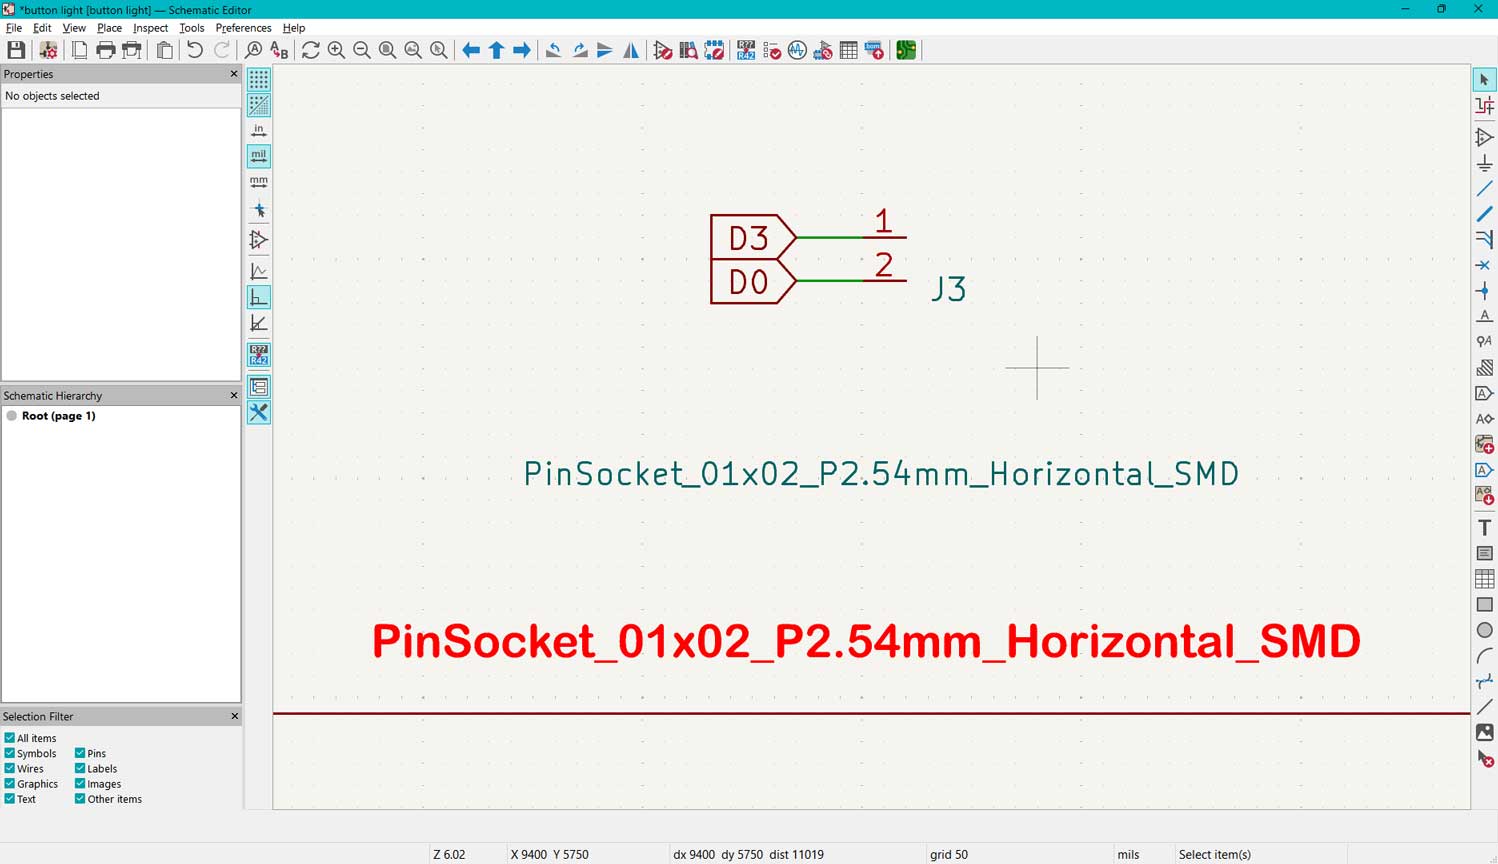Select the Add Power Symbol tool
This screenshot has height=864, width=1498.
pos(1485,163)
